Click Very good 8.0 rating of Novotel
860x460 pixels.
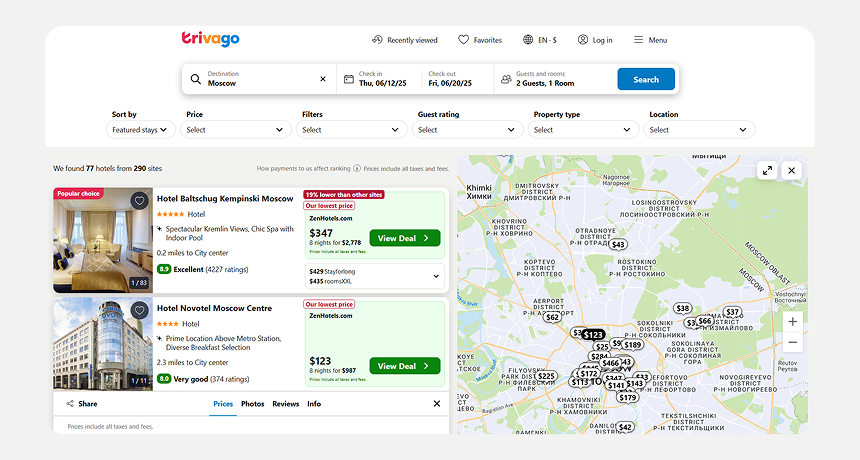[x=203, y=379]
